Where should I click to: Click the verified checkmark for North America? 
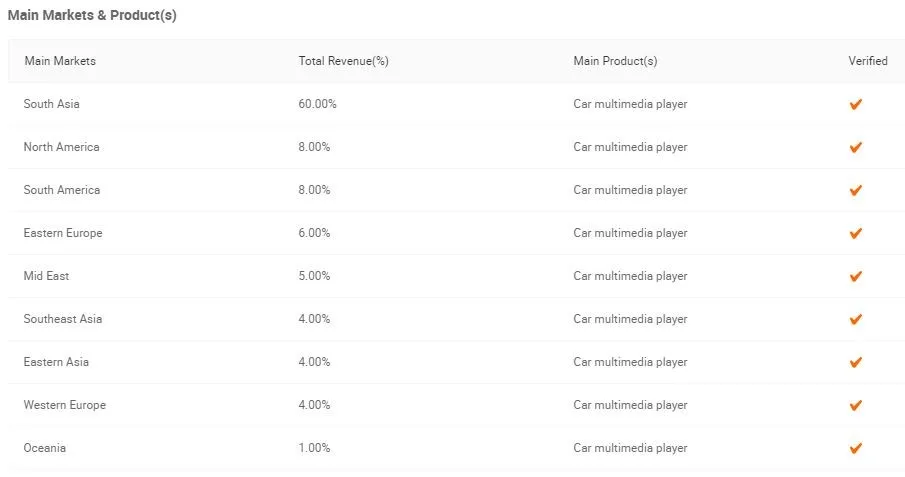855,147
